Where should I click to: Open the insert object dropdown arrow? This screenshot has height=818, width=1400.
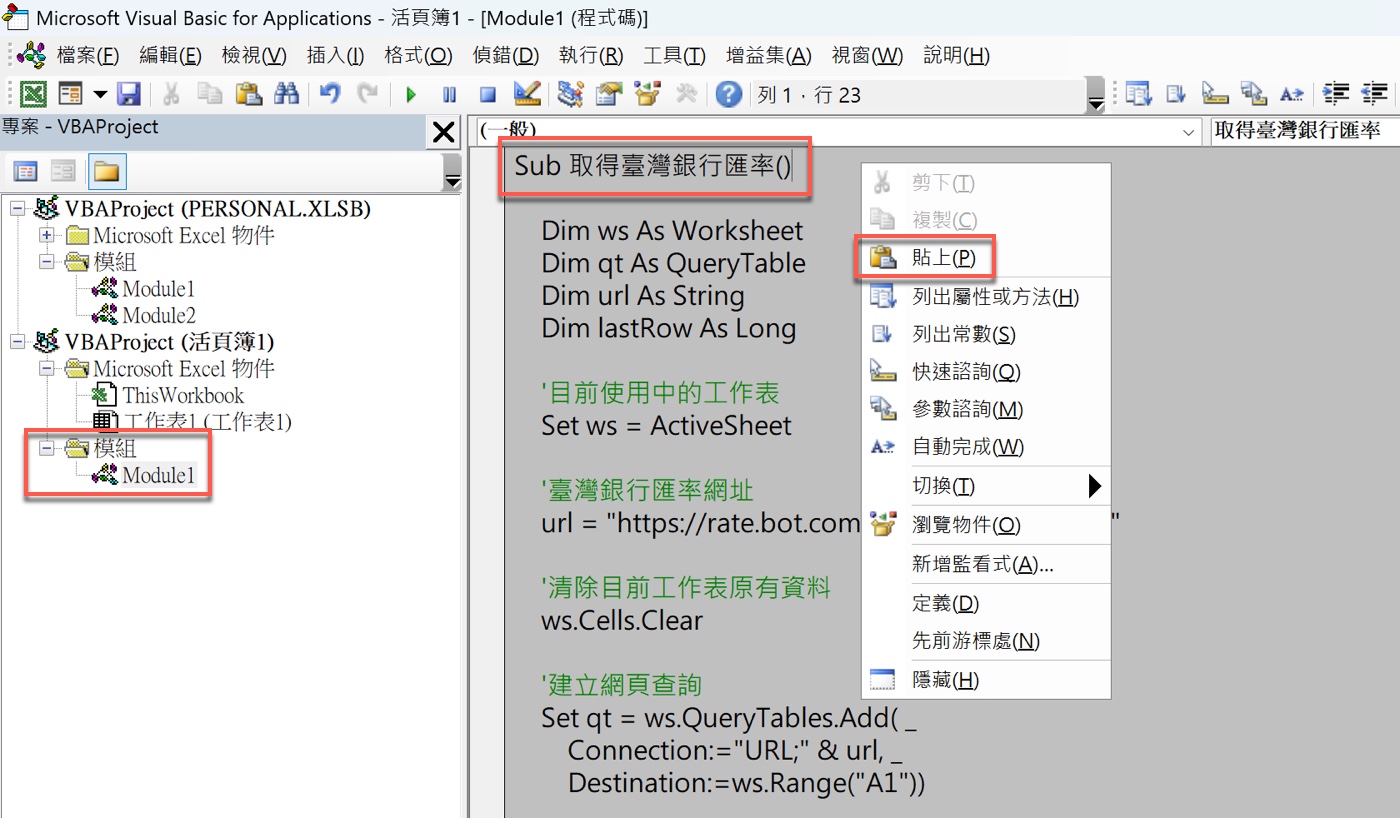[x=100, y=94]
